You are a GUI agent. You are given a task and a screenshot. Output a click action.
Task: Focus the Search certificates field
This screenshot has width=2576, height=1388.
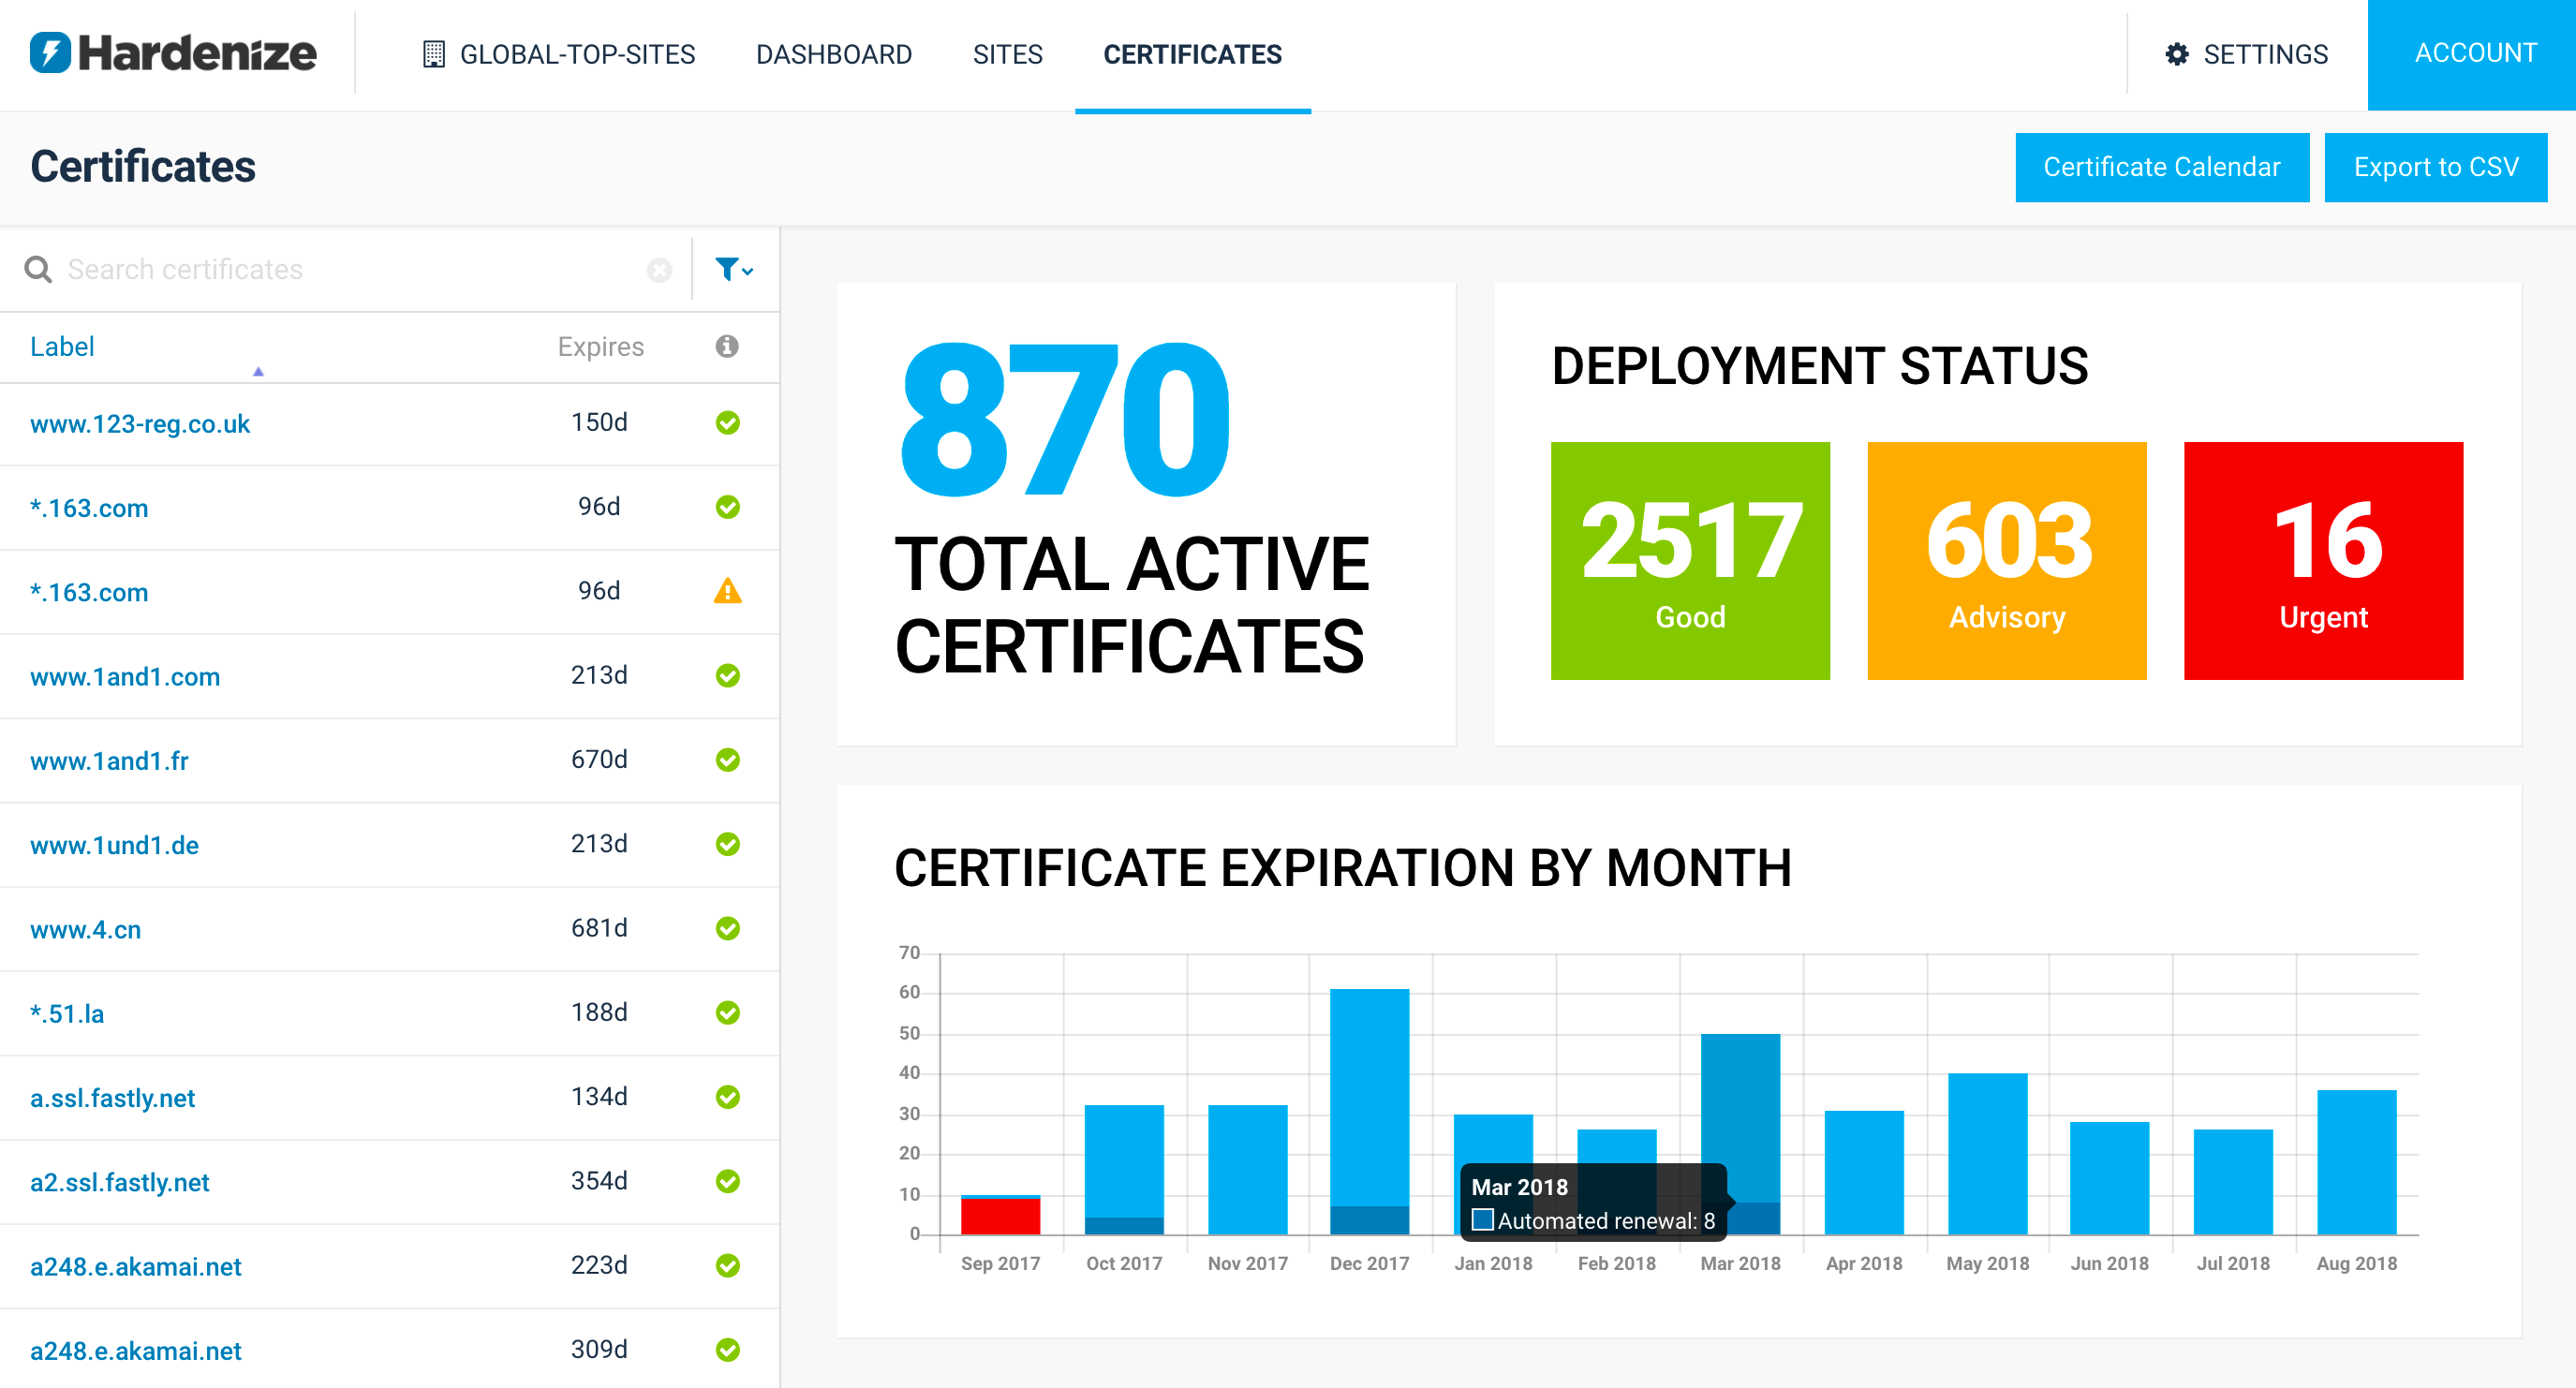click(x=350, y=270)
